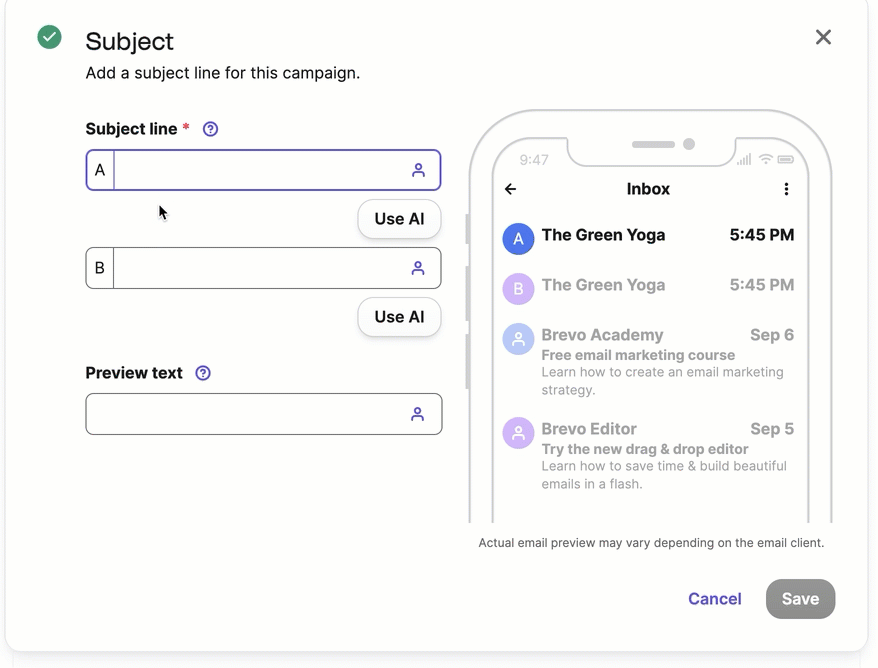Open help tooltip next to Subject line
This screenshot has width=878, height=668.
[x=210, y=129]
